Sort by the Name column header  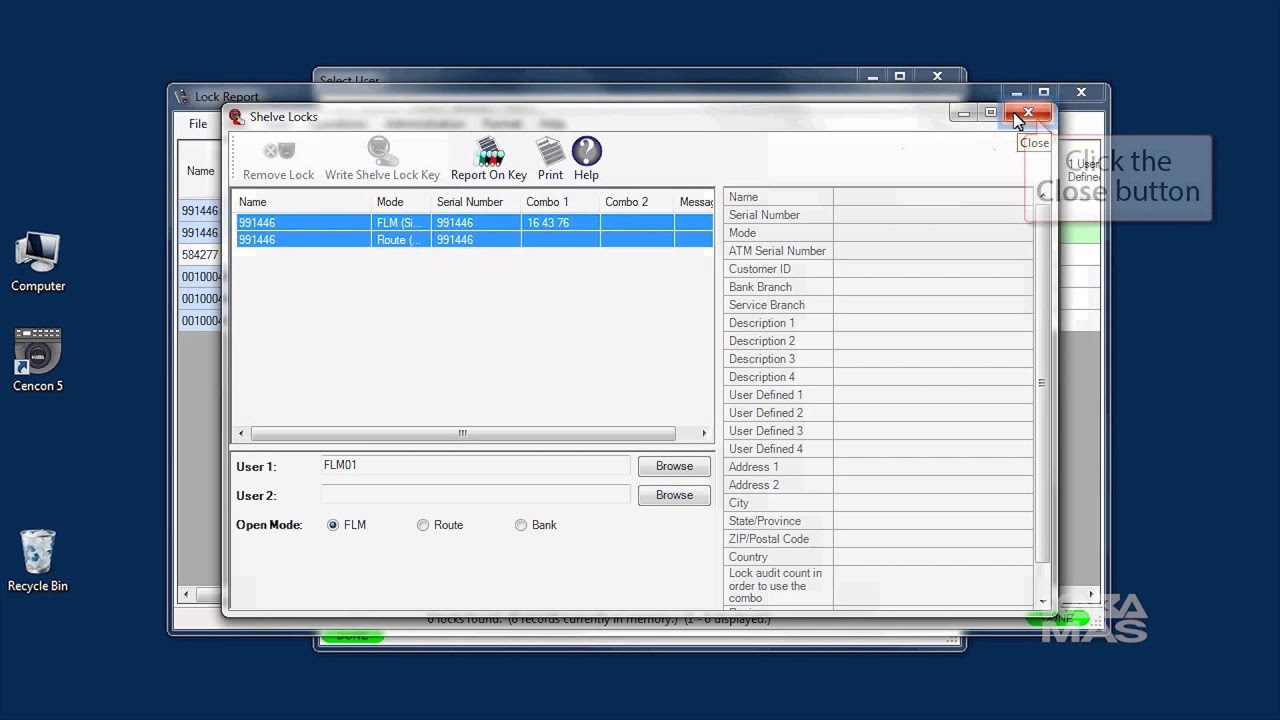tap(302, 202)
